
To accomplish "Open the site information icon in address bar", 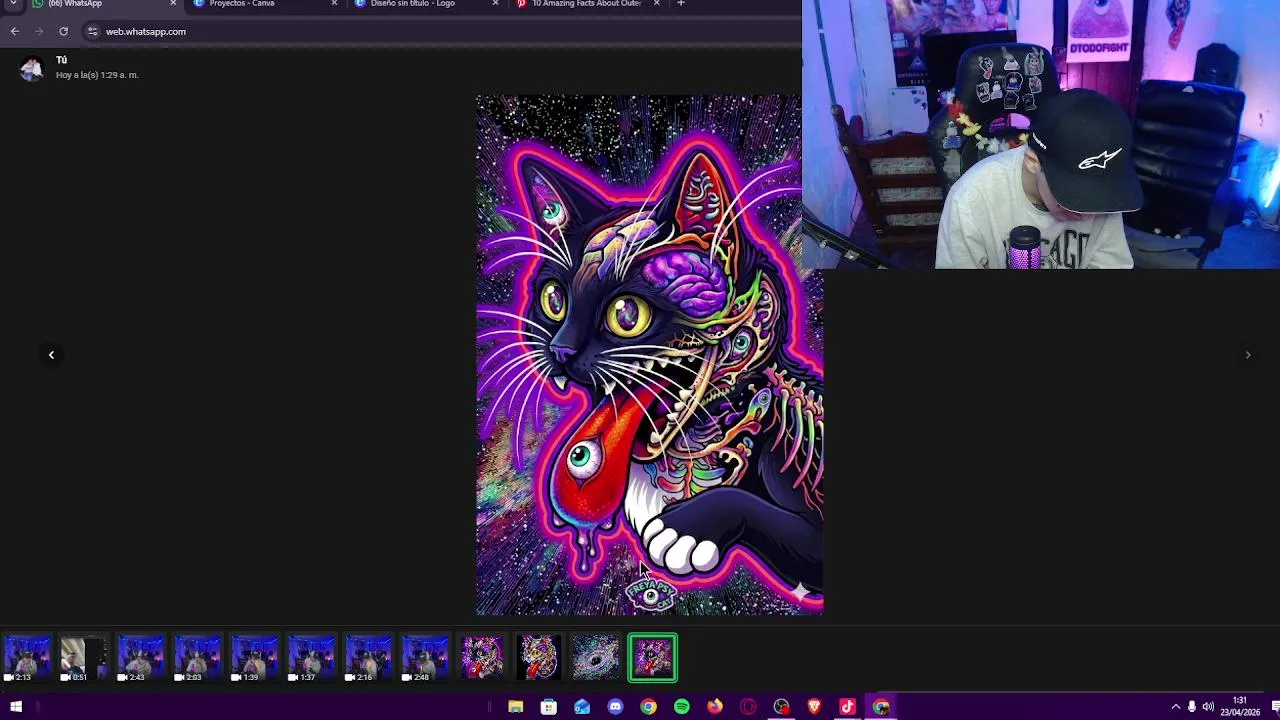I will pos(92,31).
